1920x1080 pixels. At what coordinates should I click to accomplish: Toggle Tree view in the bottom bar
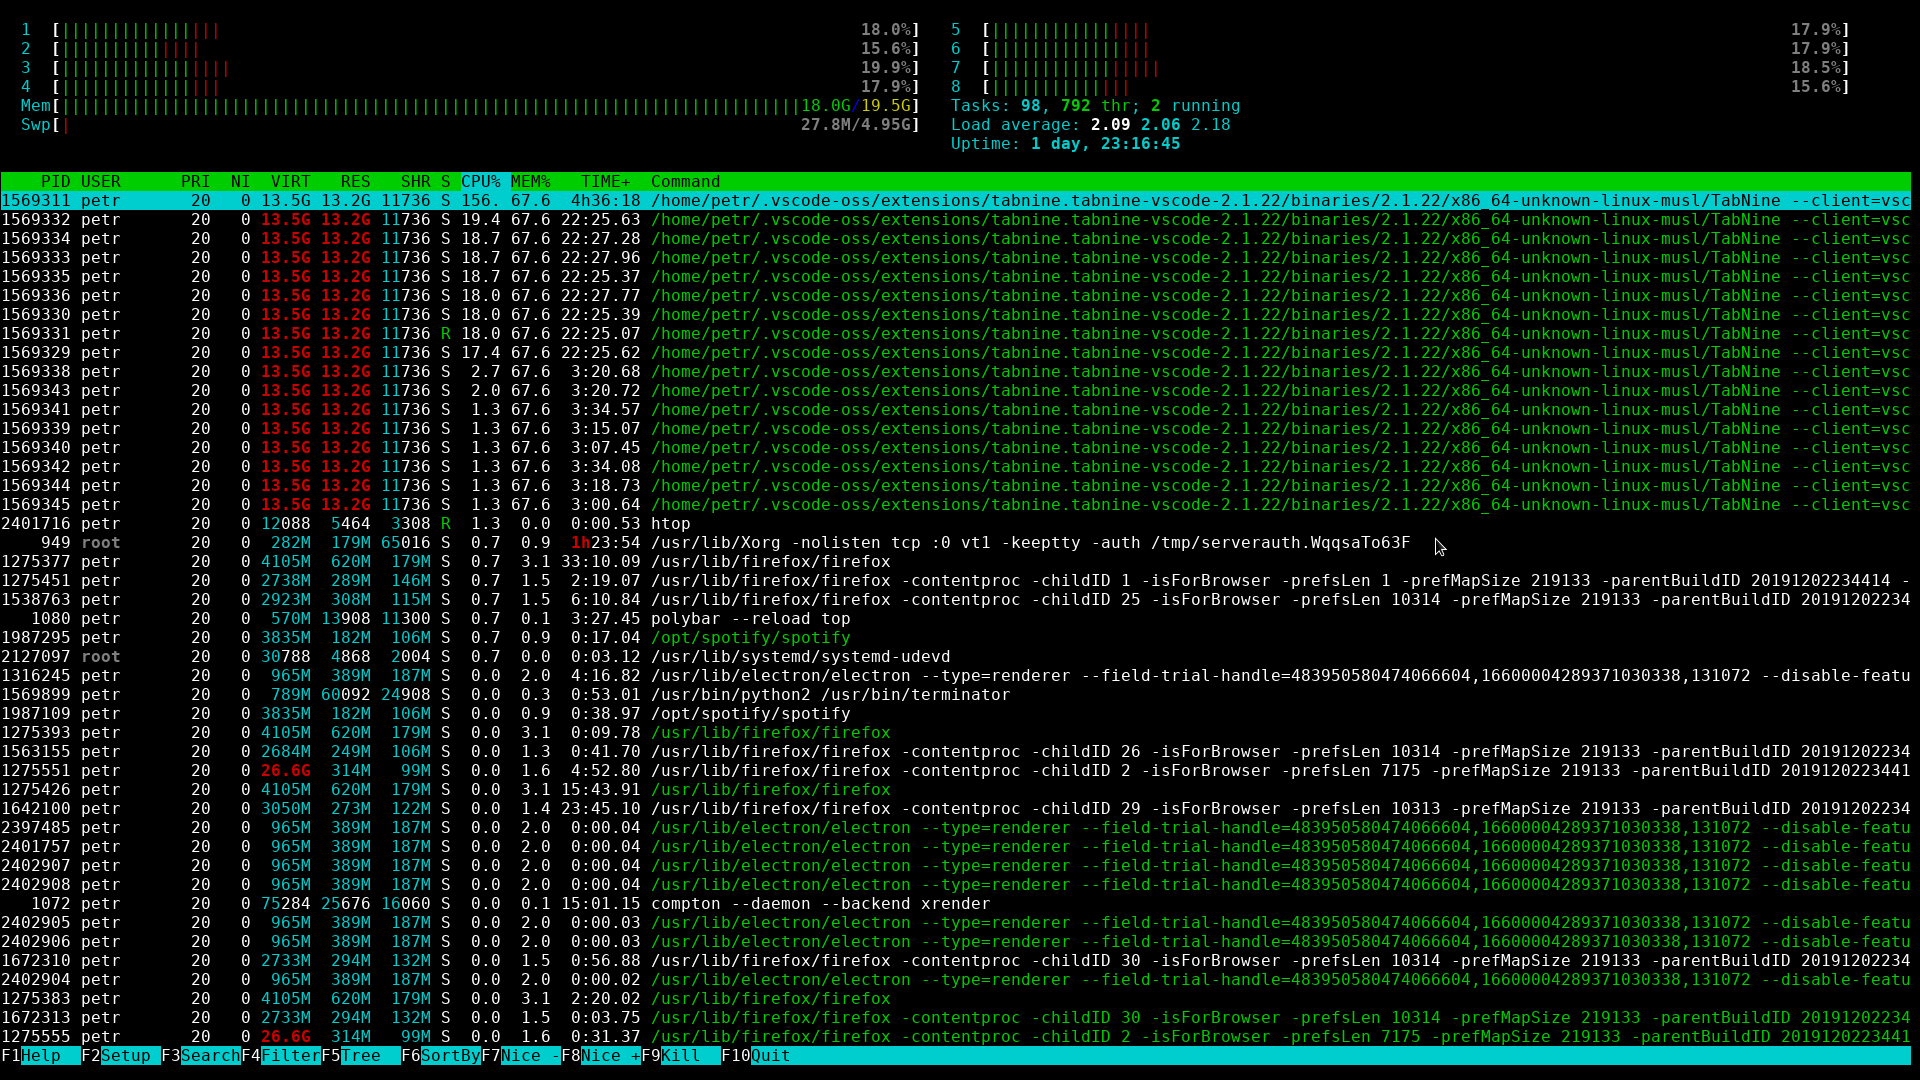pyautogui.click(x=360, y=1056)
